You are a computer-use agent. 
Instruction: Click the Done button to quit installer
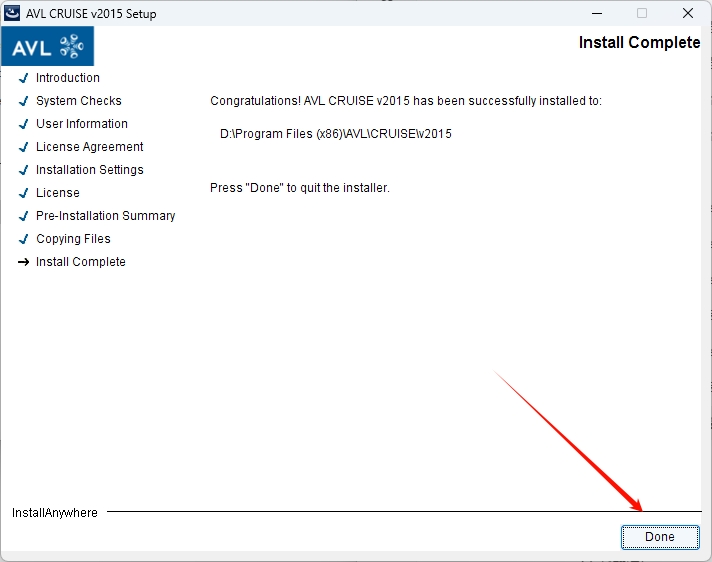(x=659, y=537)
